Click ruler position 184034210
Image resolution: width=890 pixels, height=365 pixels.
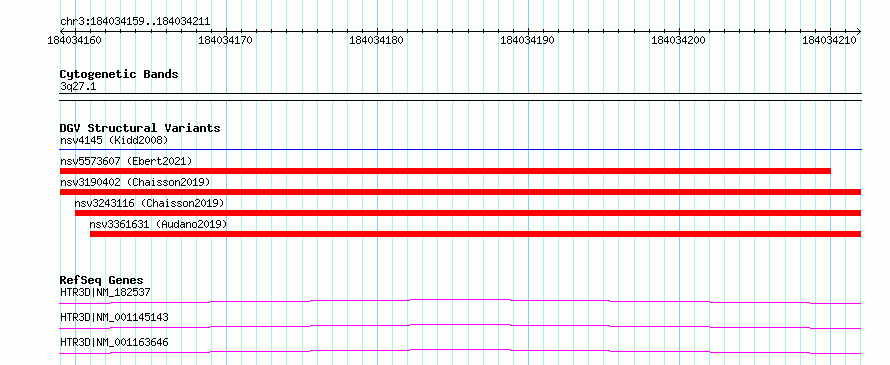(829, 40)
